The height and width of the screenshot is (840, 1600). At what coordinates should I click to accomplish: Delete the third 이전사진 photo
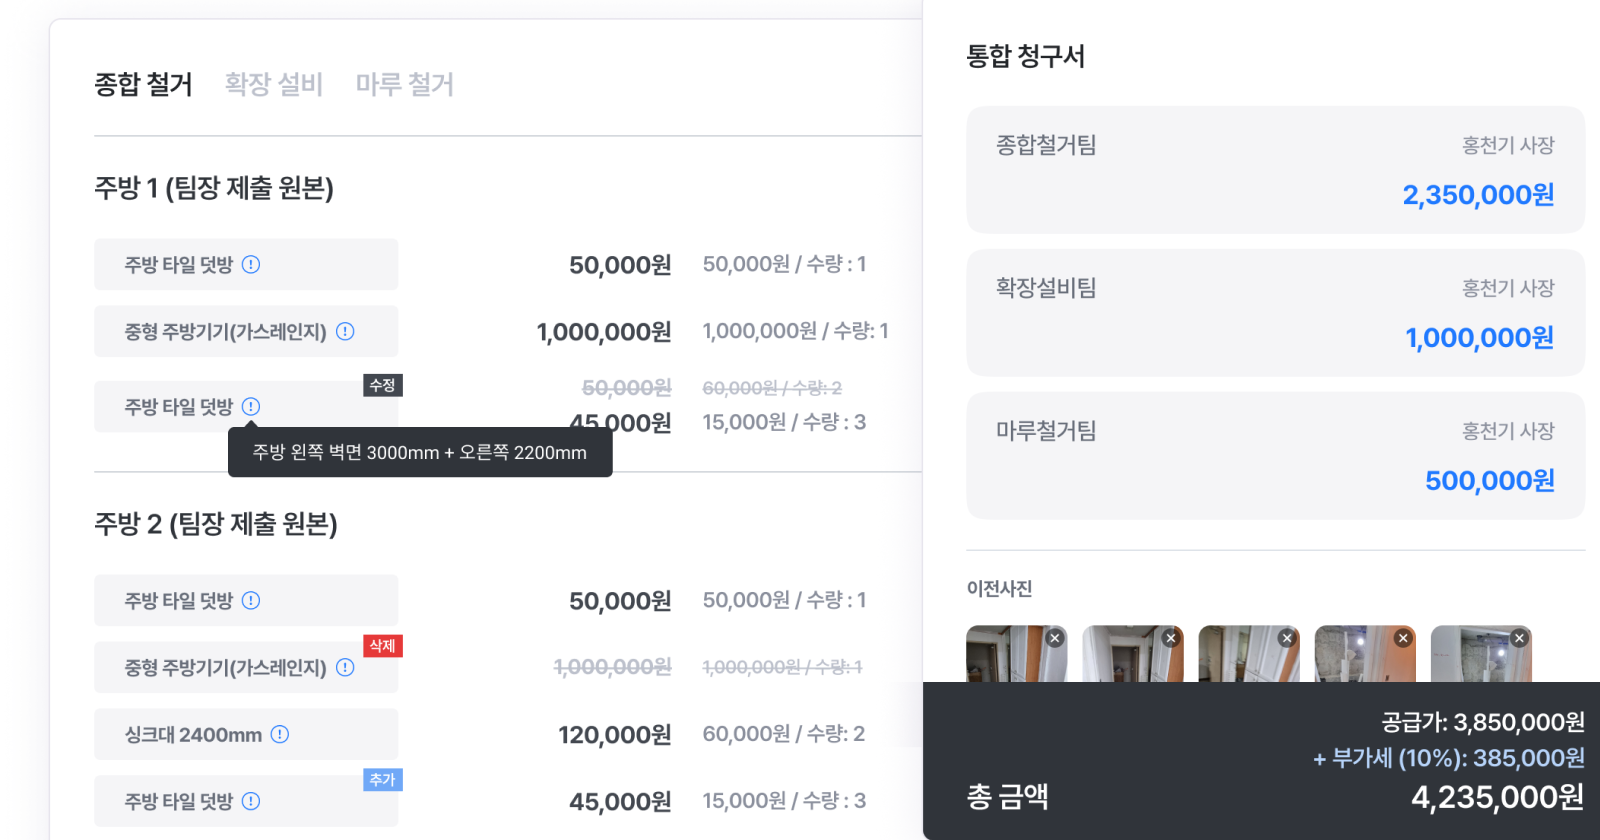click(1287, 638)
